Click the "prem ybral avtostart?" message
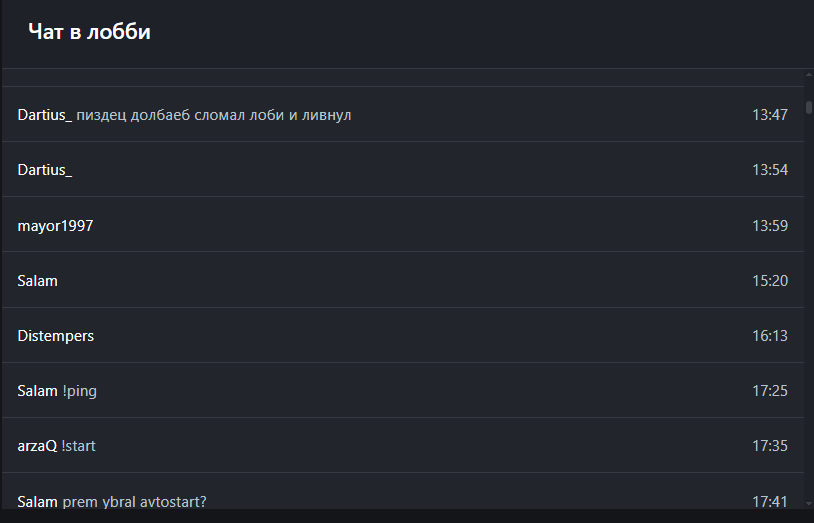Screen dimensions: 814x523 coord(134,501)
